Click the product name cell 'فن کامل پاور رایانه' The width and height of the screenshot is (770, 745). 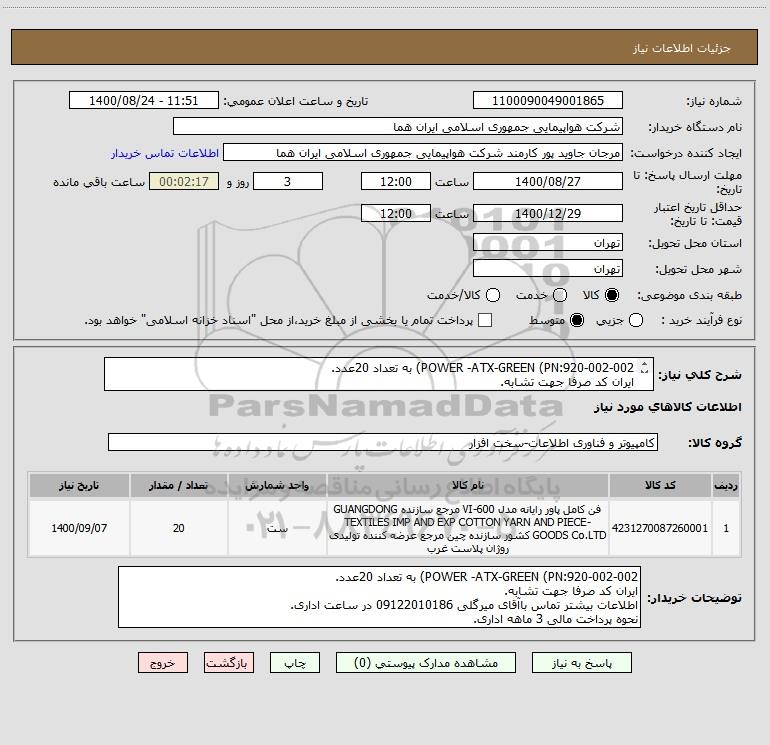coord(468,528)
